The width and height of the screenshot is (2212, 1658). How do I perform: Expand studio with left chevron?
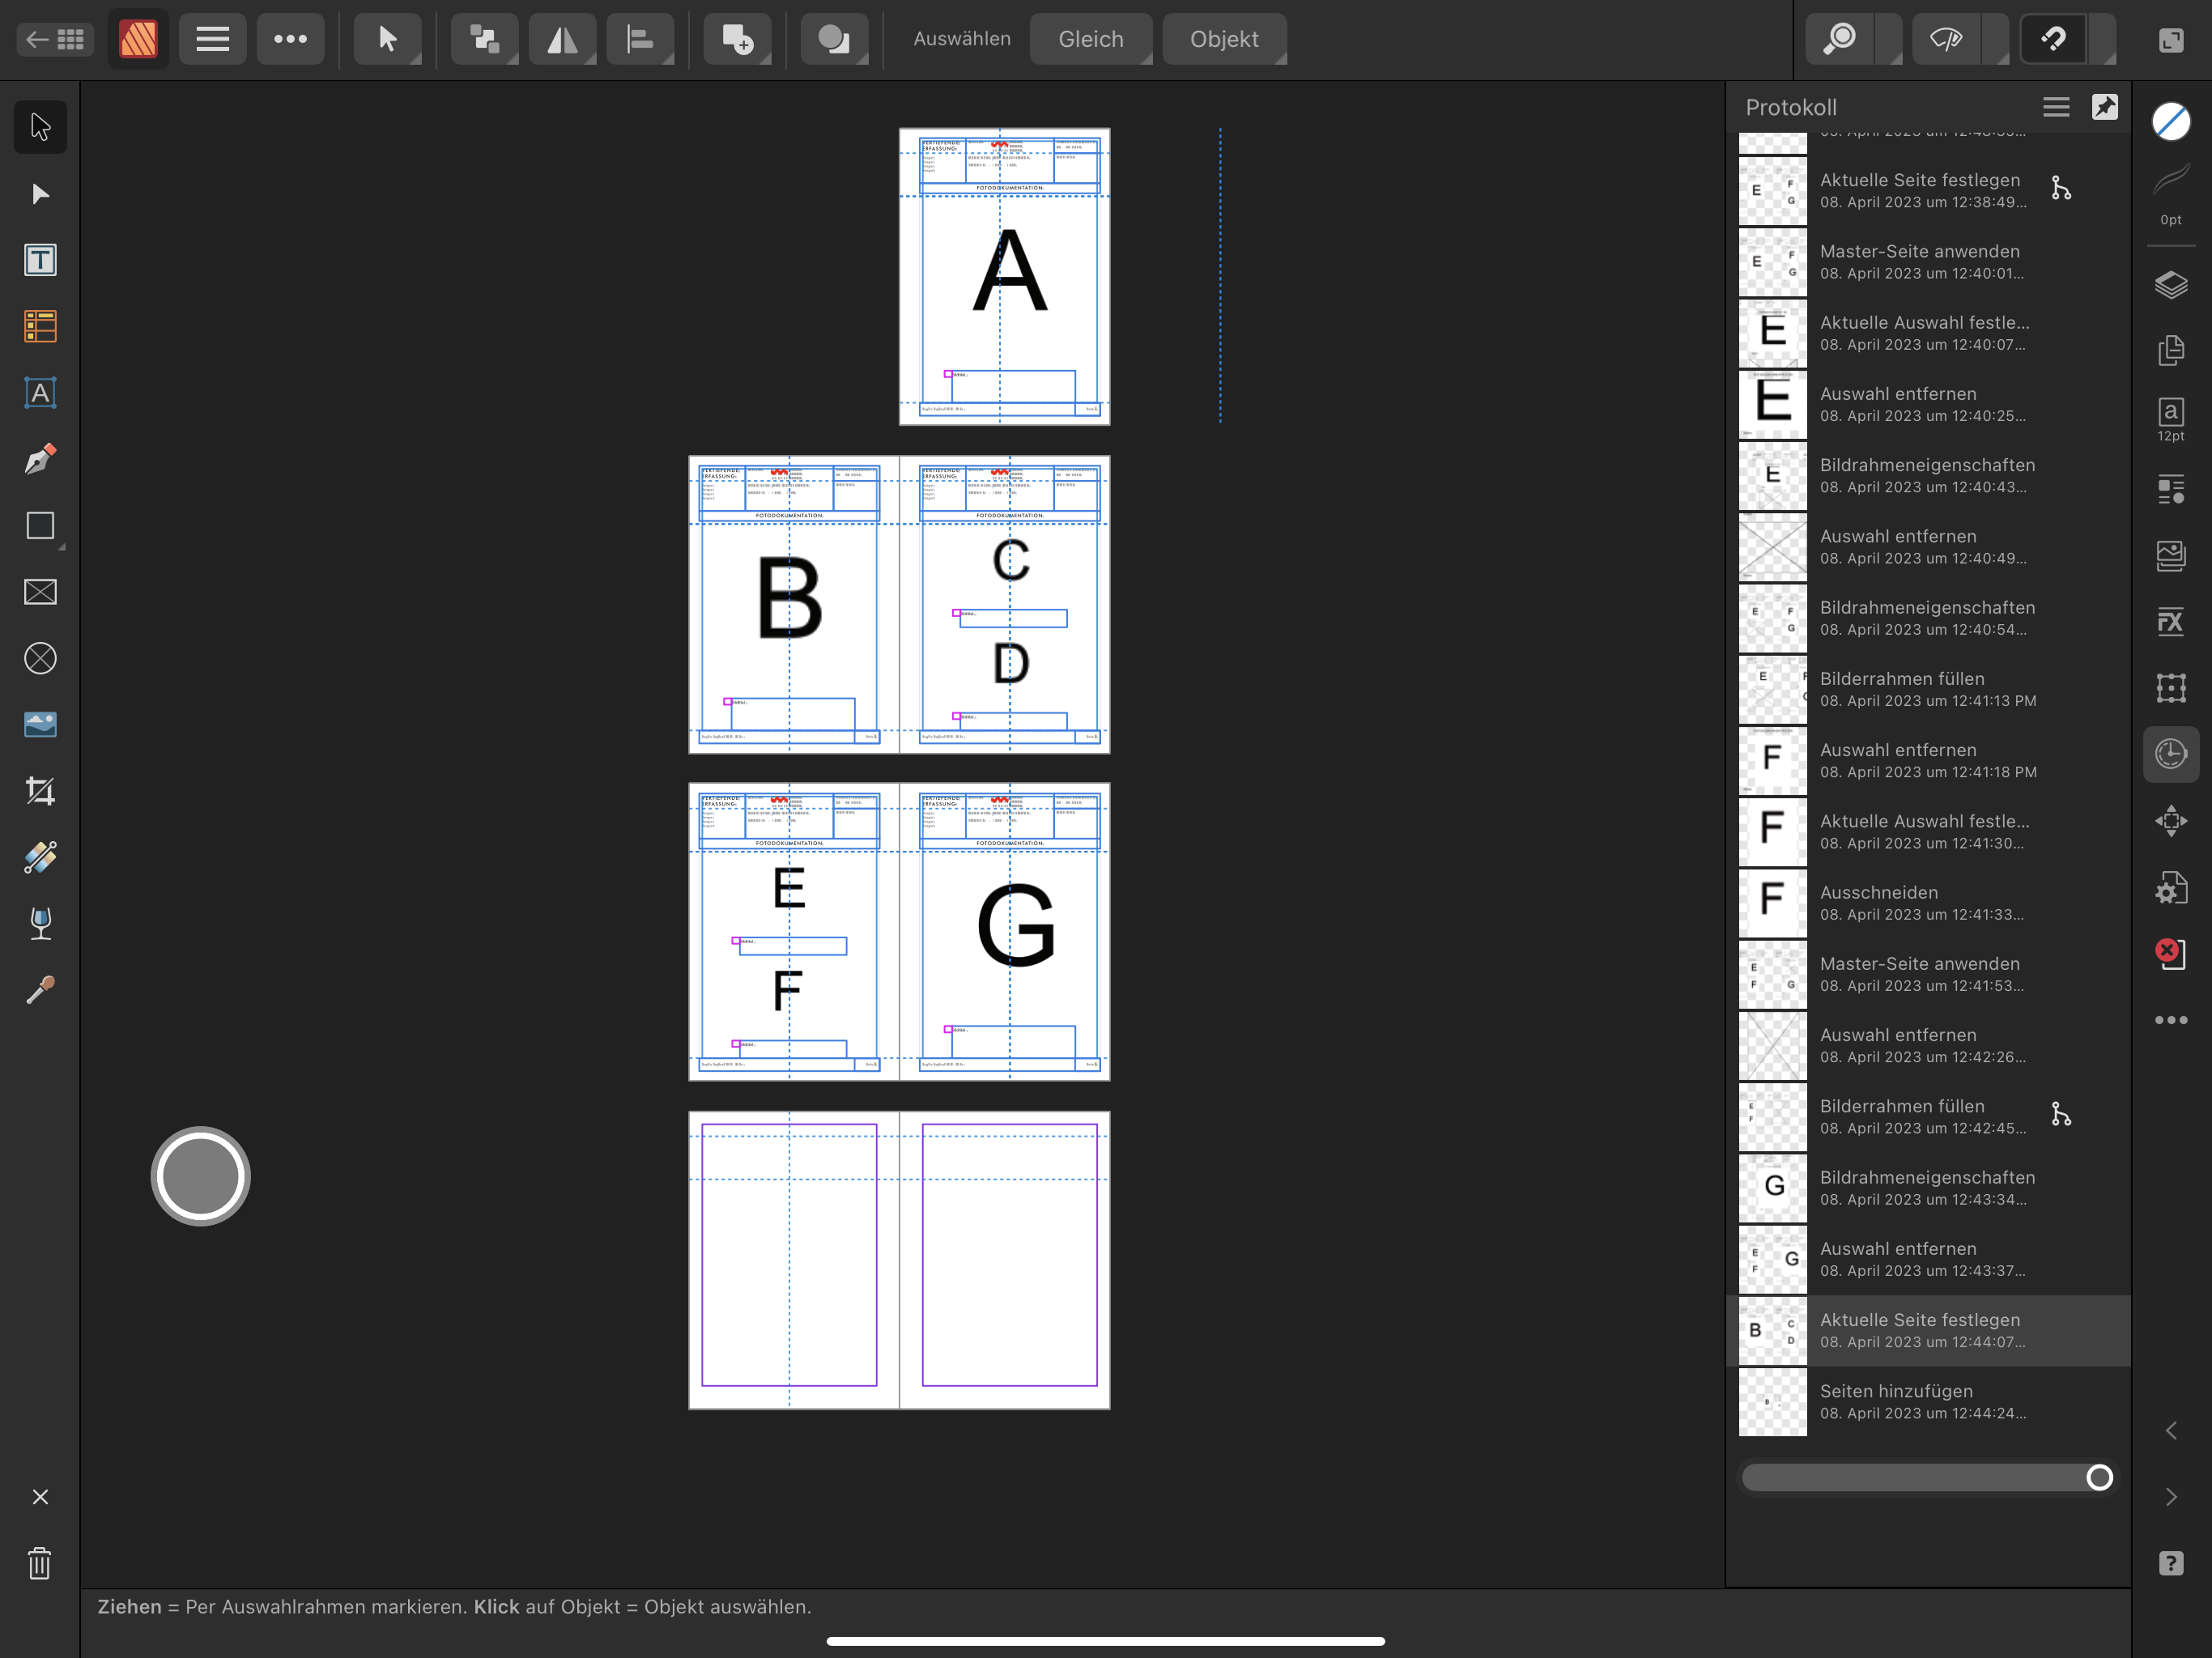[2170, 1431]
